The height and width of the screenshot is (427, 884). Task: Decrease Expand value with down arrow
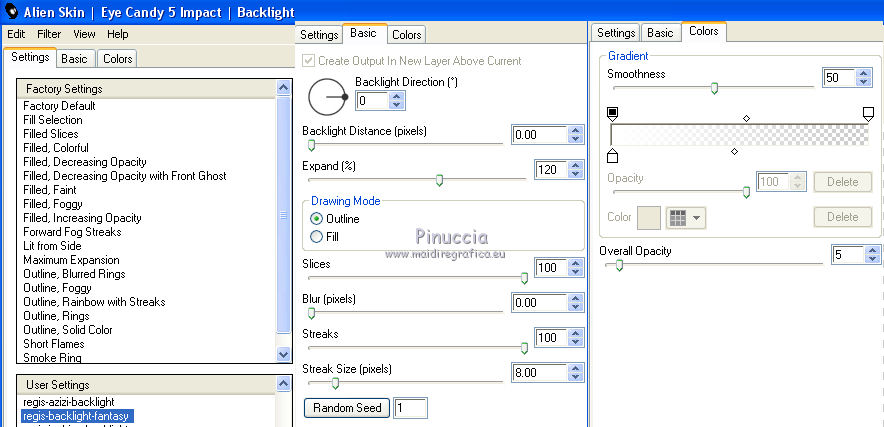[x=575, y=174]
